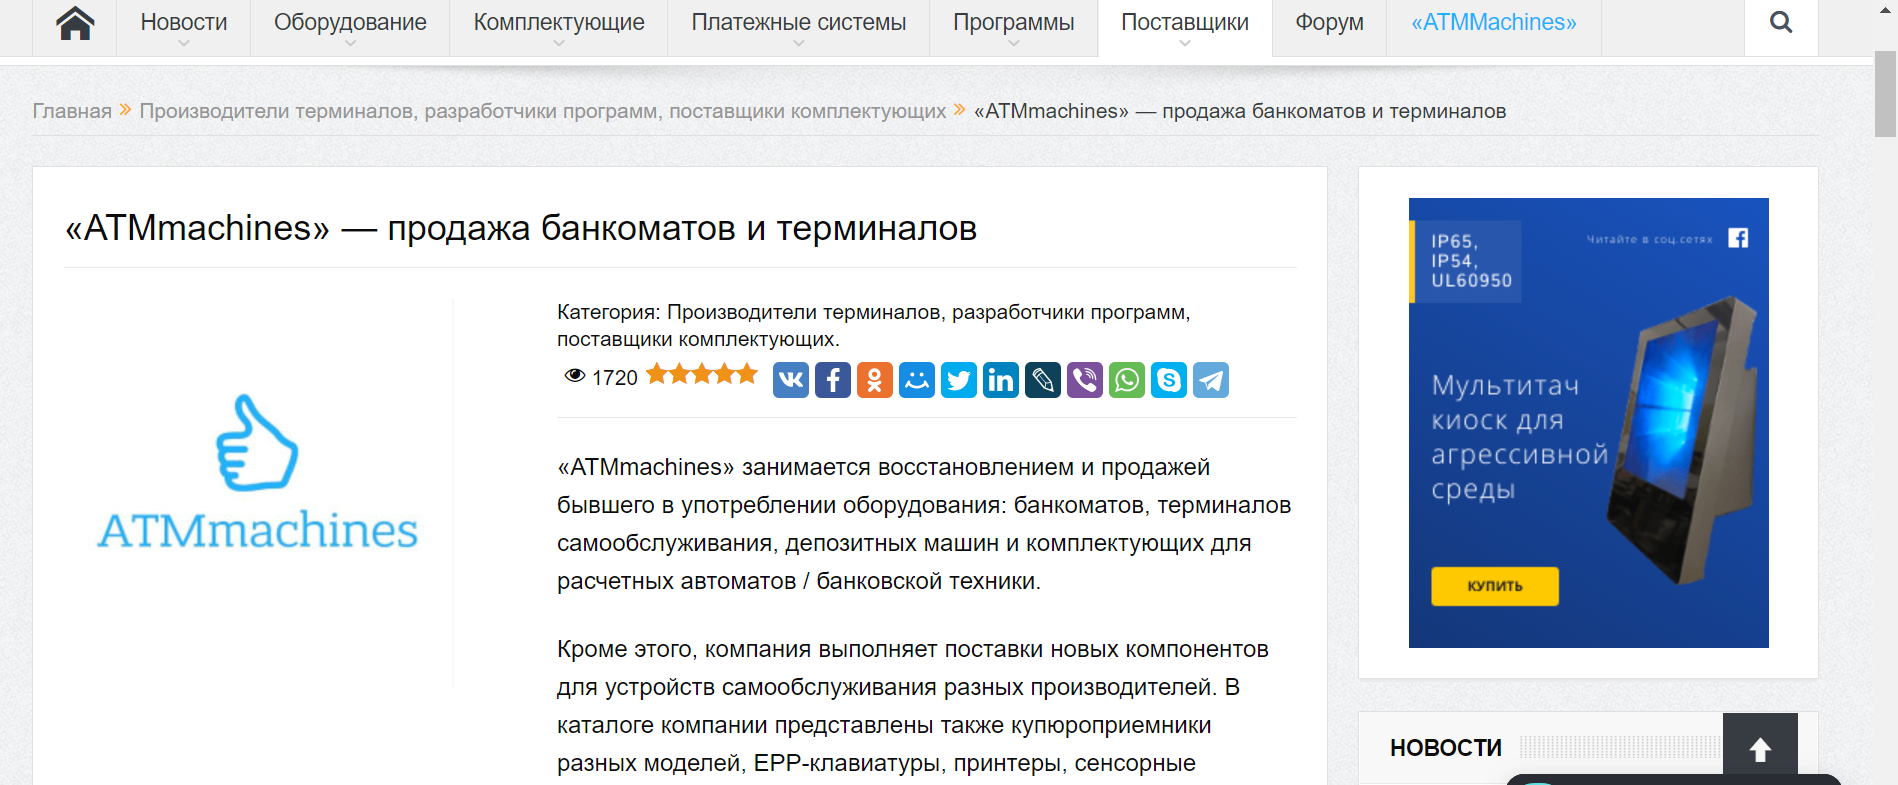Click the eye views icon

[575, 376]
